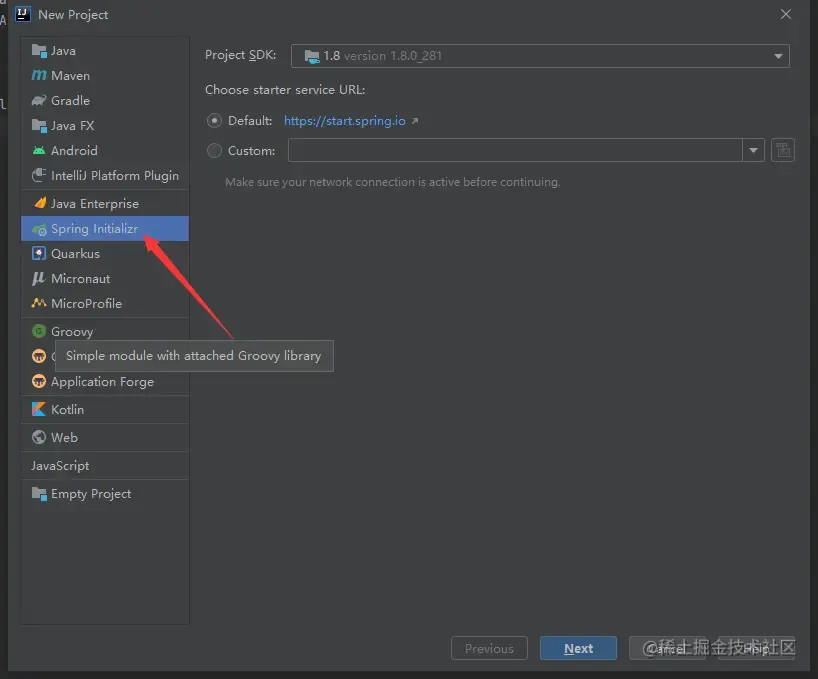Expand the Custom URL history dropdown arrow

pyautogui.click(x=753, y=150)
